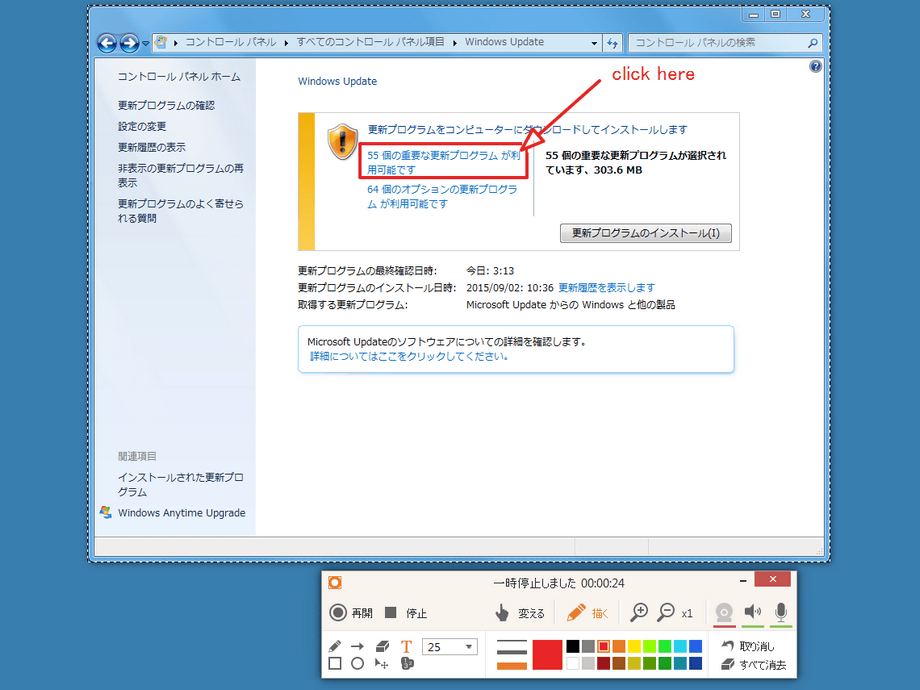Select the medium line thickness
The height and width of the screenshot is (690, 920).
[512, 652]
